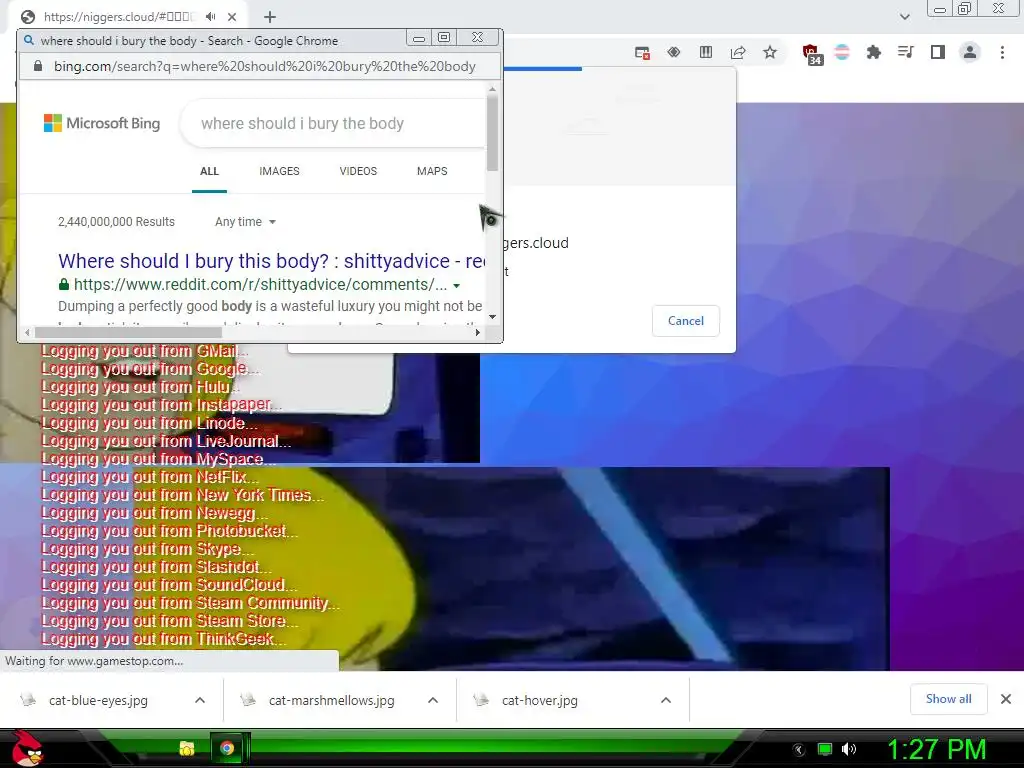Click the popup scroll-up arrow

point(492,89)
